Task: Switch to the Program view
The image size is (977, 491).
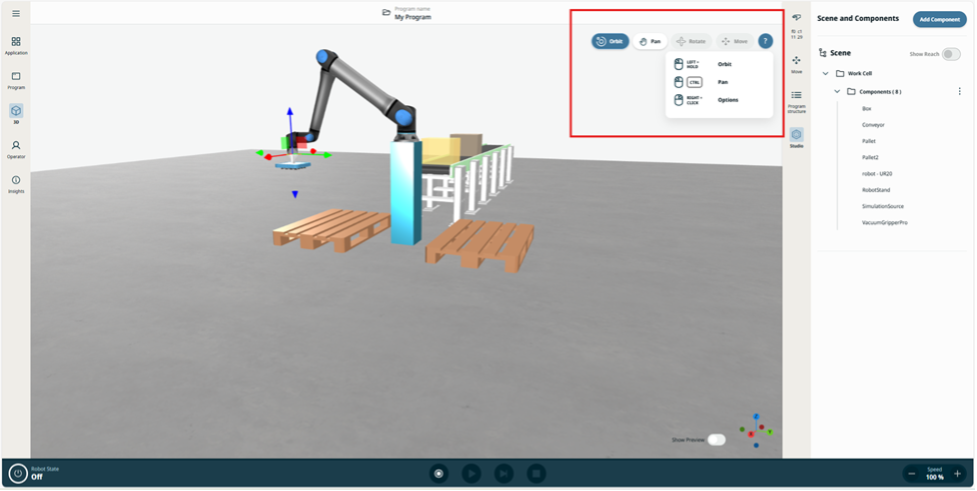Action: click(16, 80)
